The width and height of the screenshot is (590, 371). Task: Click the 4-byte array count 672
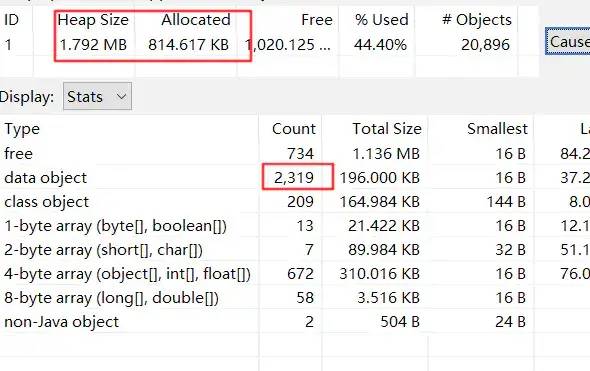(300, 274)
